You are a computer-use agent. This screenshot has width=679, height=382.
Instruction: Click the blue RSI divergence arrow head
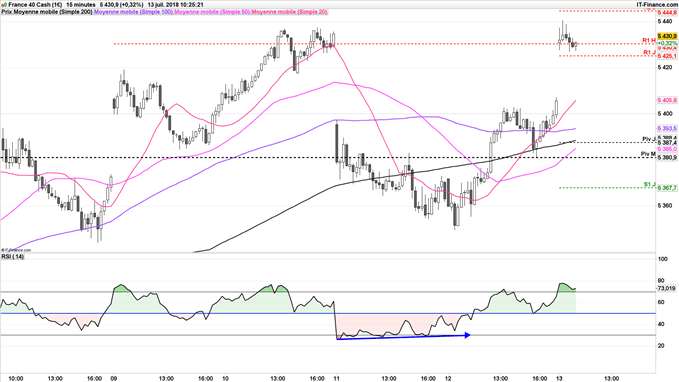(x=467, y=335)
